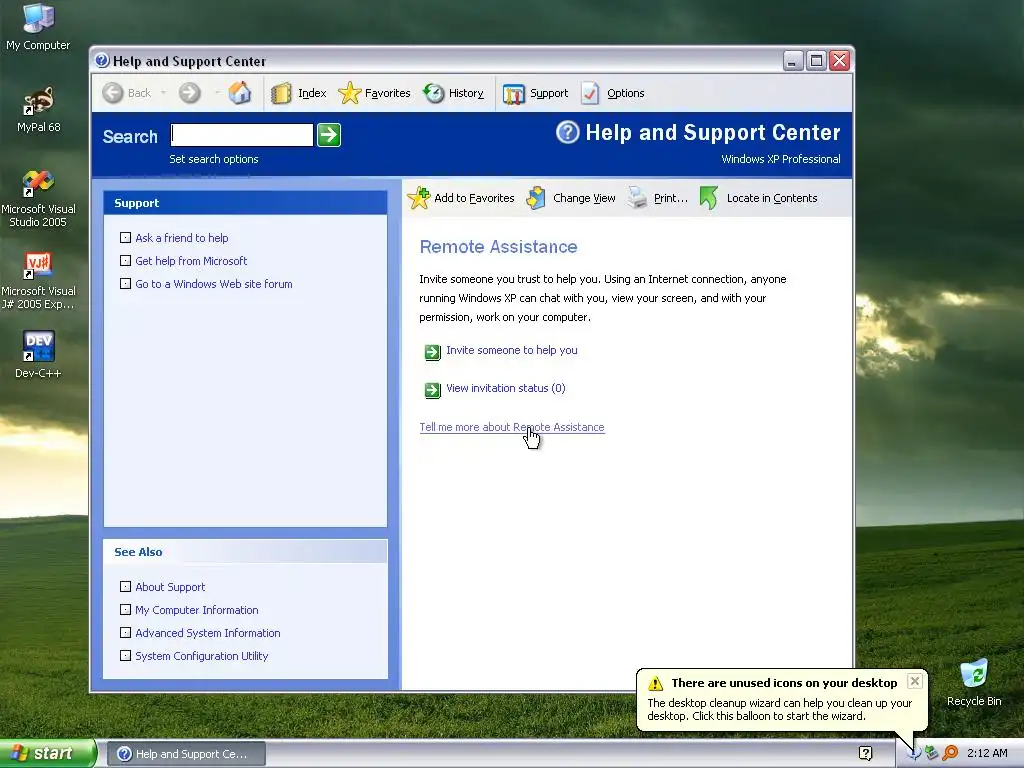Screen dimensions: 1024x768
Task: Open the Back history dropdown arrow
Action: 163,93
